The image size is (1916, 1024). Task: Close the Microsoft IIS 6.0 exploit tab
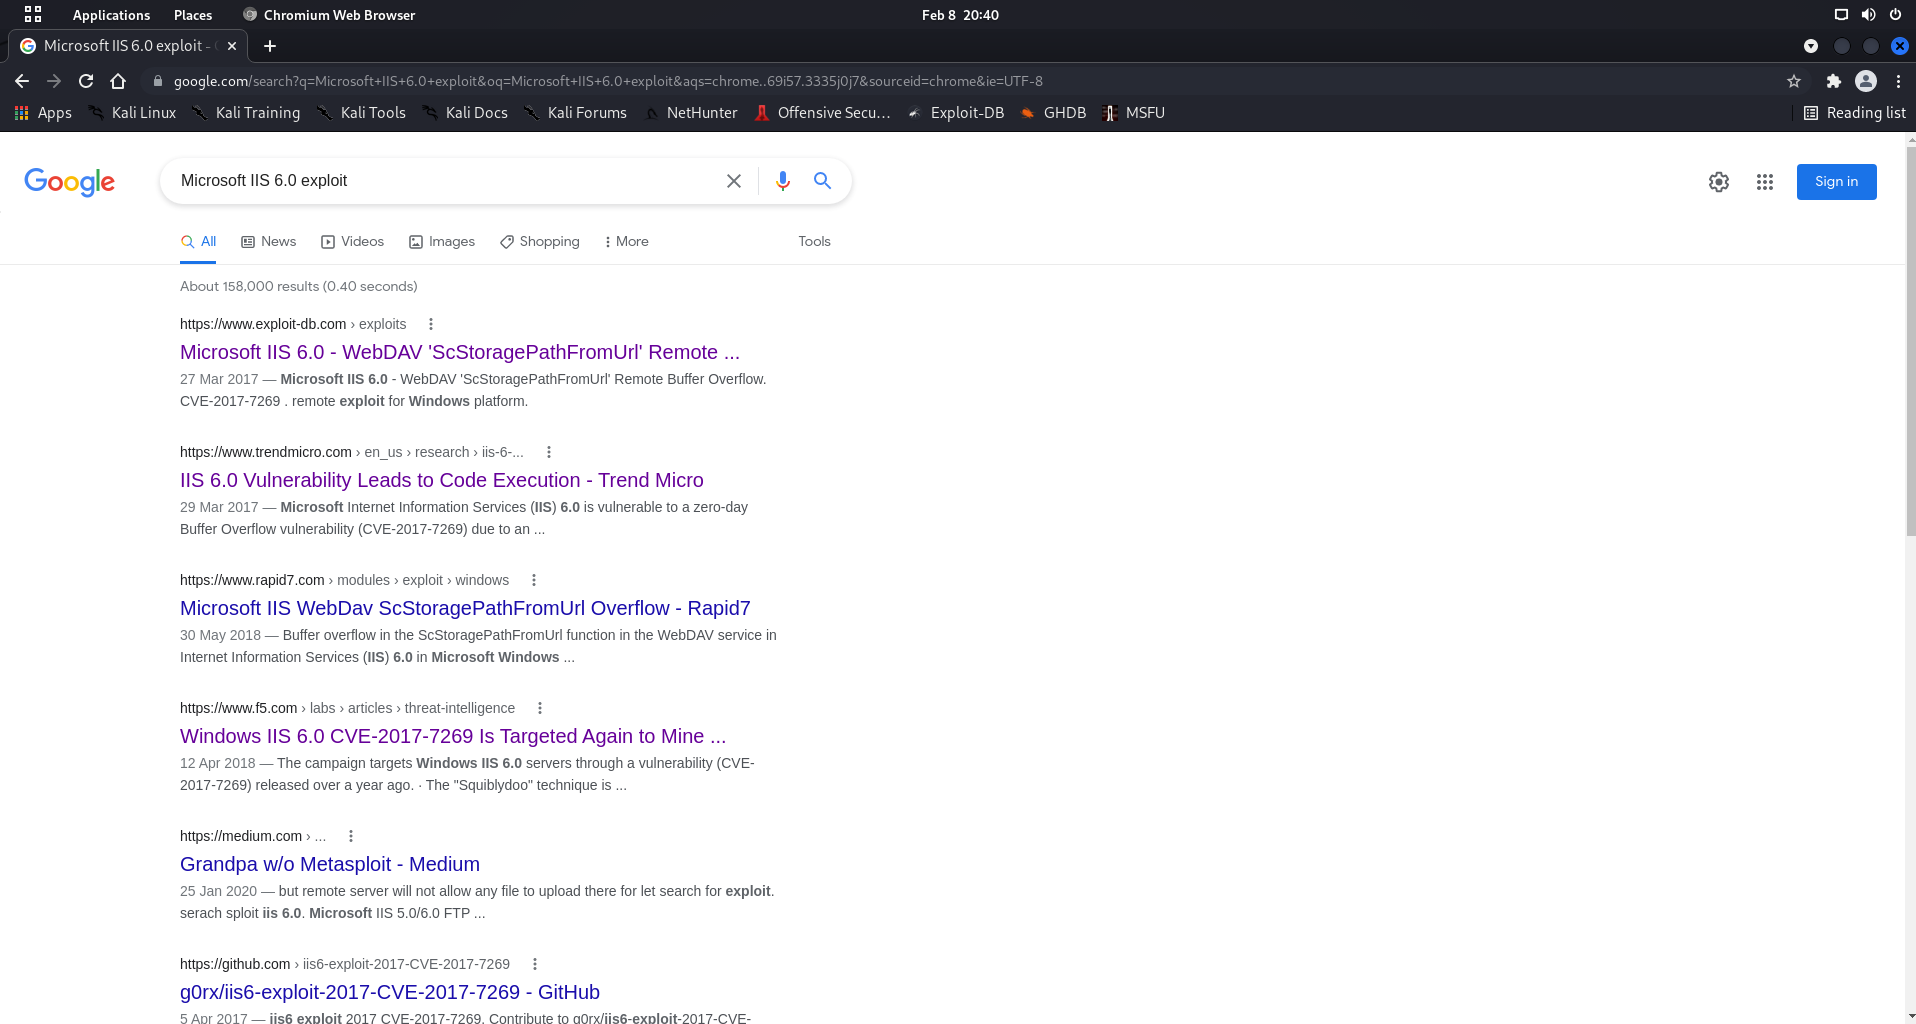point(232,46)
